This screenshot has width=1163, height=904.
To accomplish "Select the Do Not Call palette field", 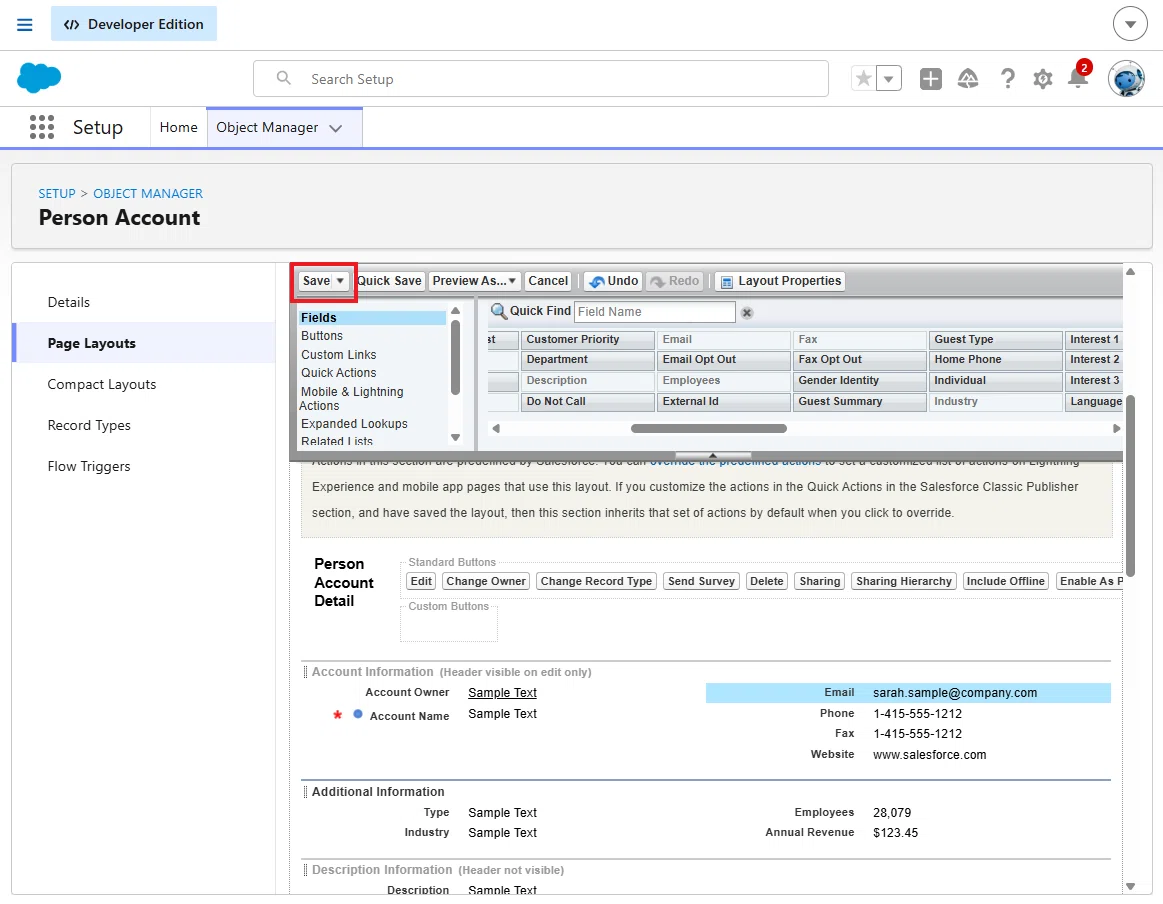I will tap(587, 402).
